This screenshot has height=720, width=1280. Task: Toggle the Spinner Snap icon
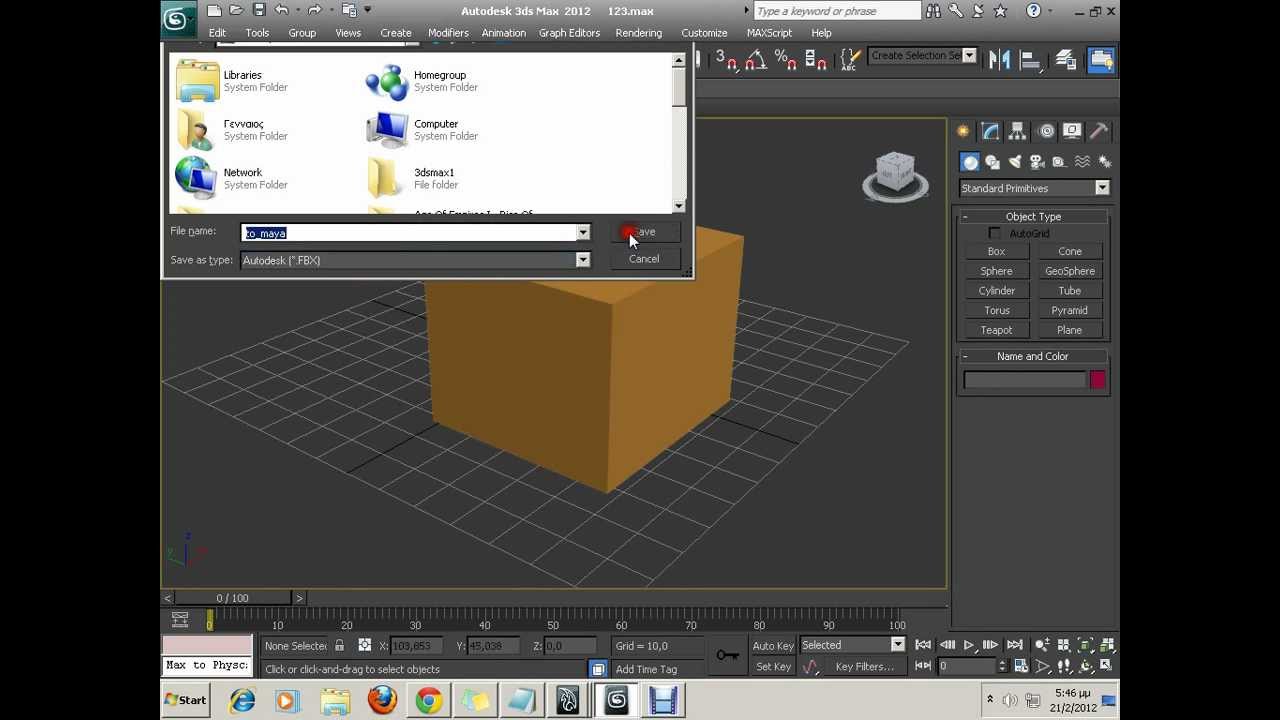coord(815,60)
